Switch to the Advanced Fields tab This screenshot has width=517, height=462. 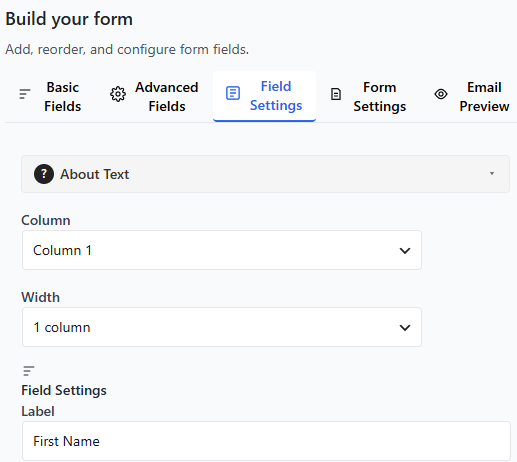click(154, 97)
